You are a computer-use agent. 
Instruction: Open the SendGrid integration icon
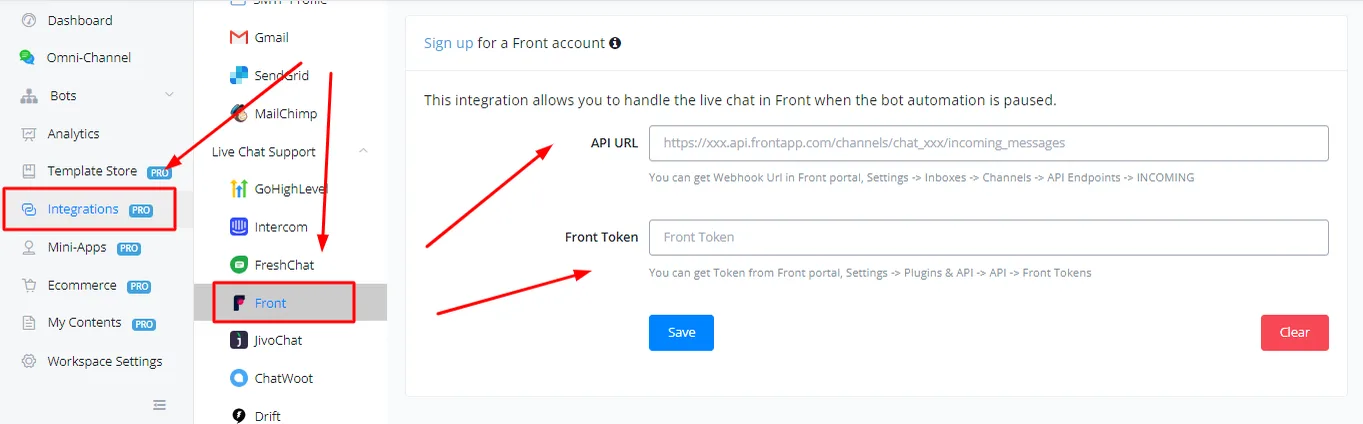[238, 75]
